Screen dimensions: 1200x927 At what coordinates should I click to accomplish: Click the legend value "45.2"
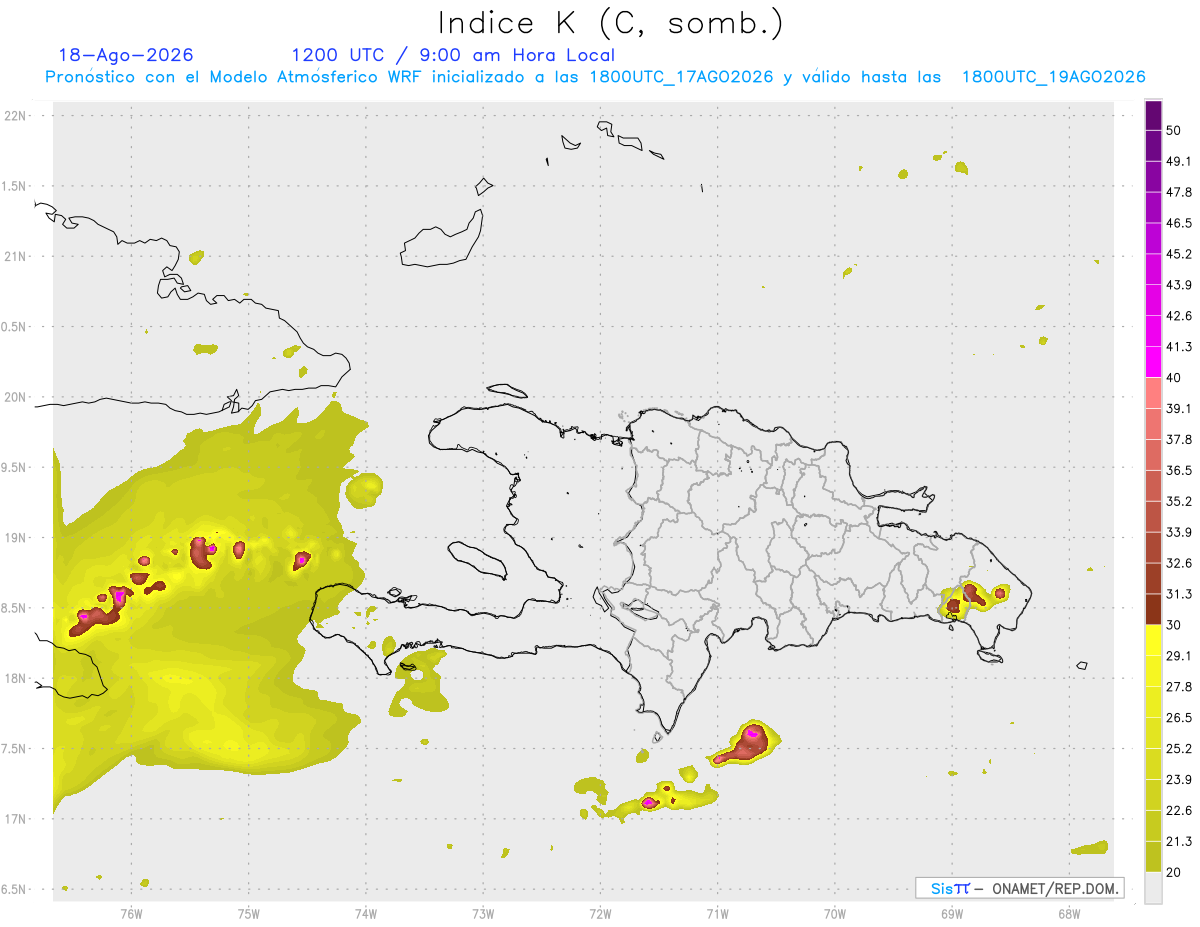[1179, 254]
